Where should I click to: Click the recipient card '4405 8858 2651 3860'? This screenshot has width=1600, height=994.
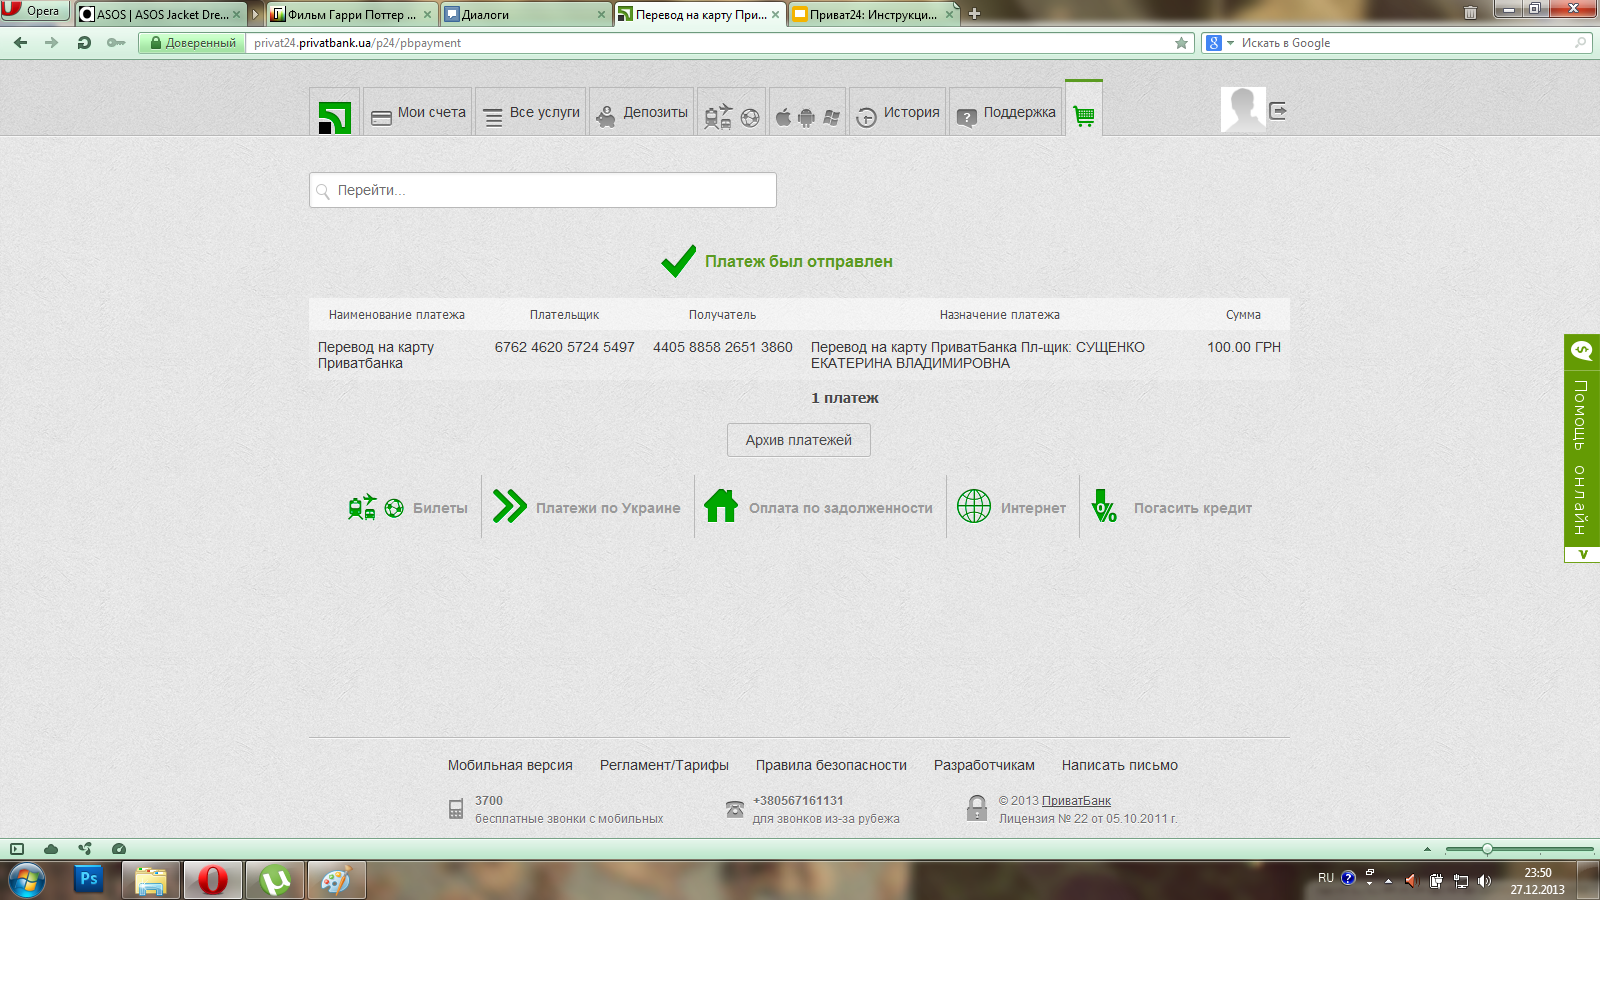(723, 347)
